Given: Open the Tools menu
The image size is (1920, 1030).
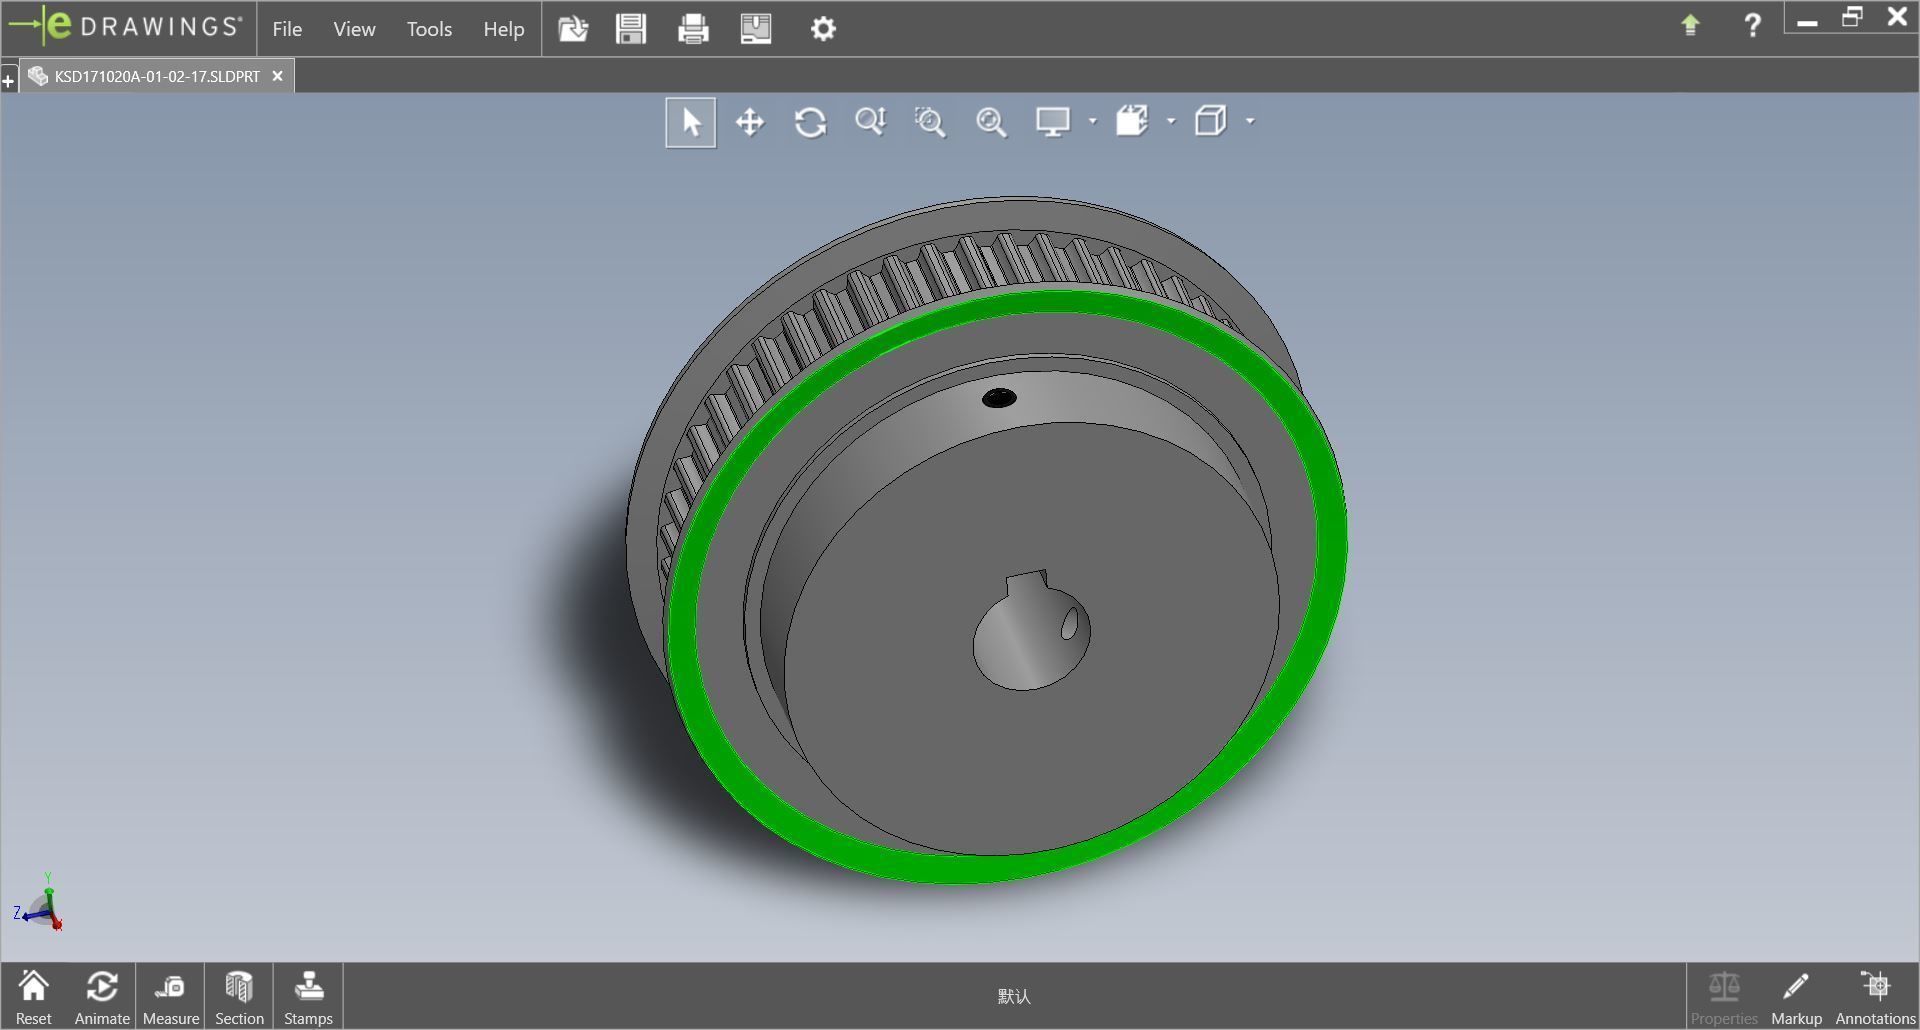Looking at the screenshot, I should (x=429, y=29).
